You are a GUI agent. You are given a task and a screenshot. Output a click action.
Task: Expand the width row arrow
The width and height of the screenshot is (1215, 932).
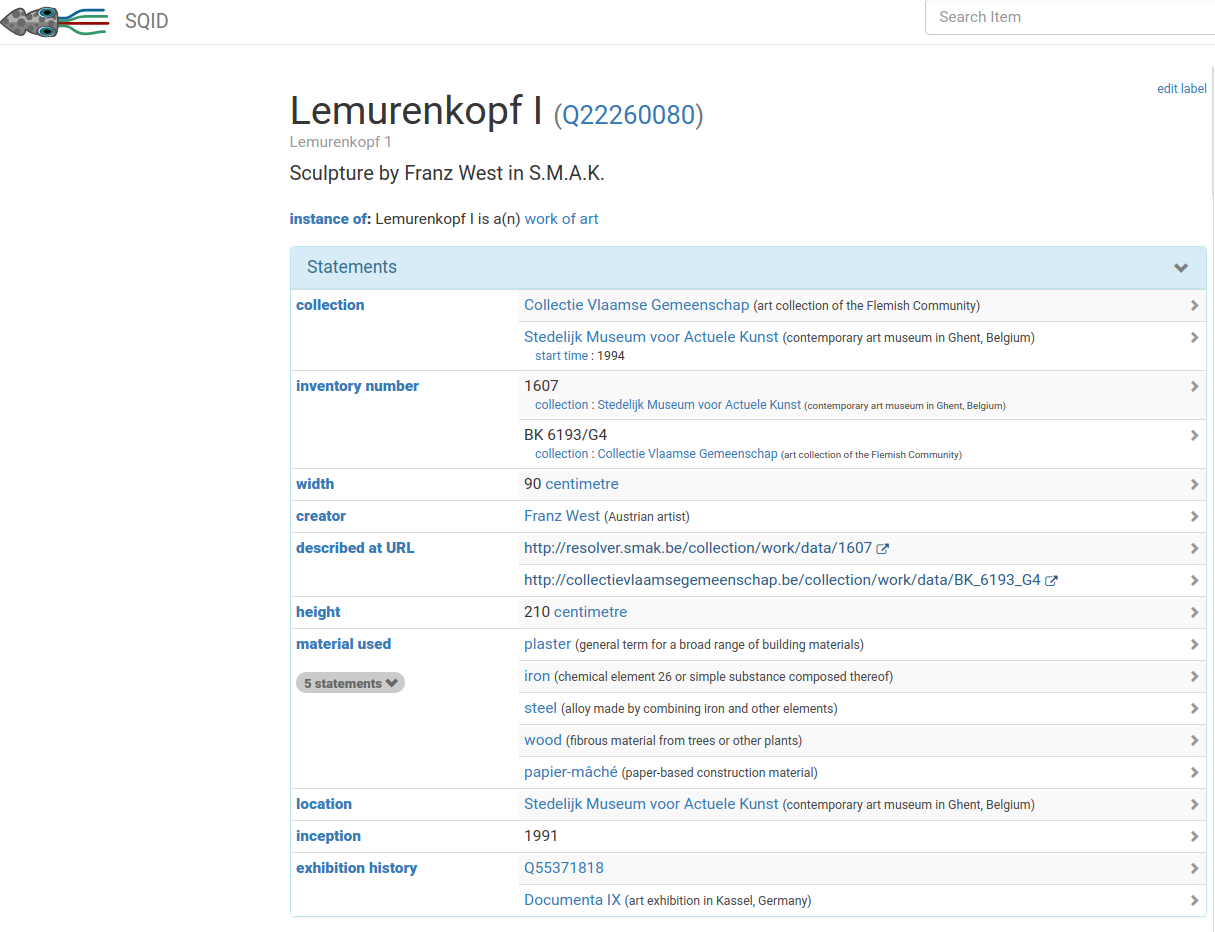(x=1194, y=484)
